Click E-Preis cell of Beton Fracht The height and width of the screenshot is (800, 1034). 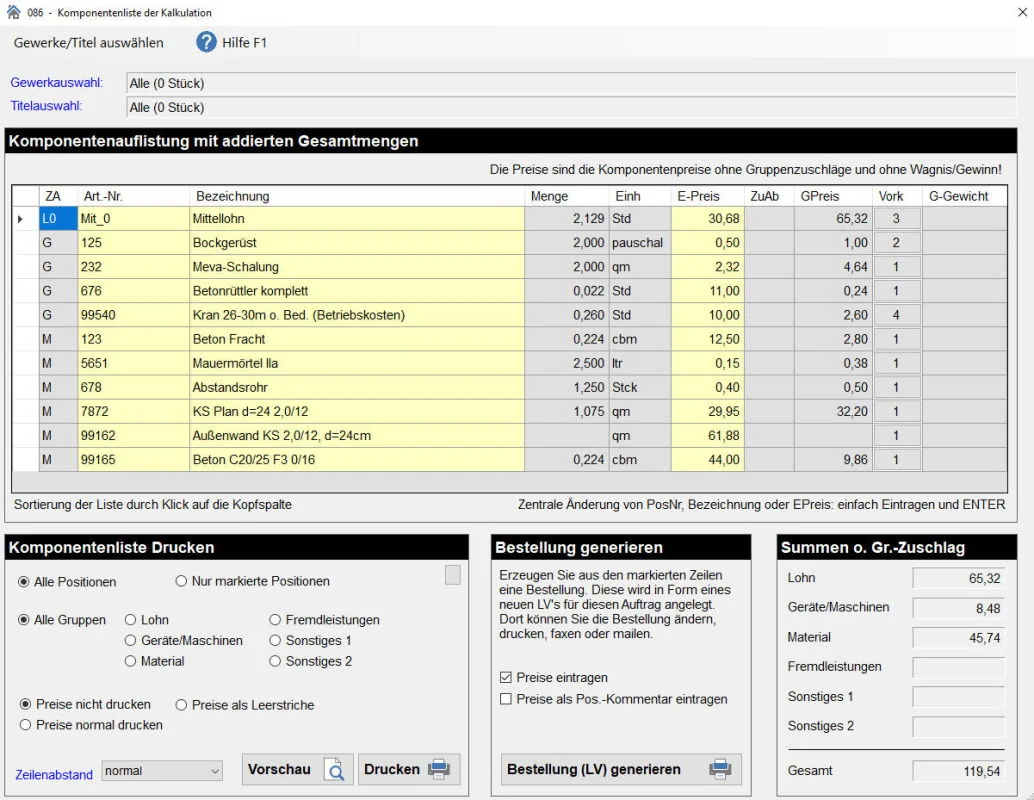tap(708, 339)
